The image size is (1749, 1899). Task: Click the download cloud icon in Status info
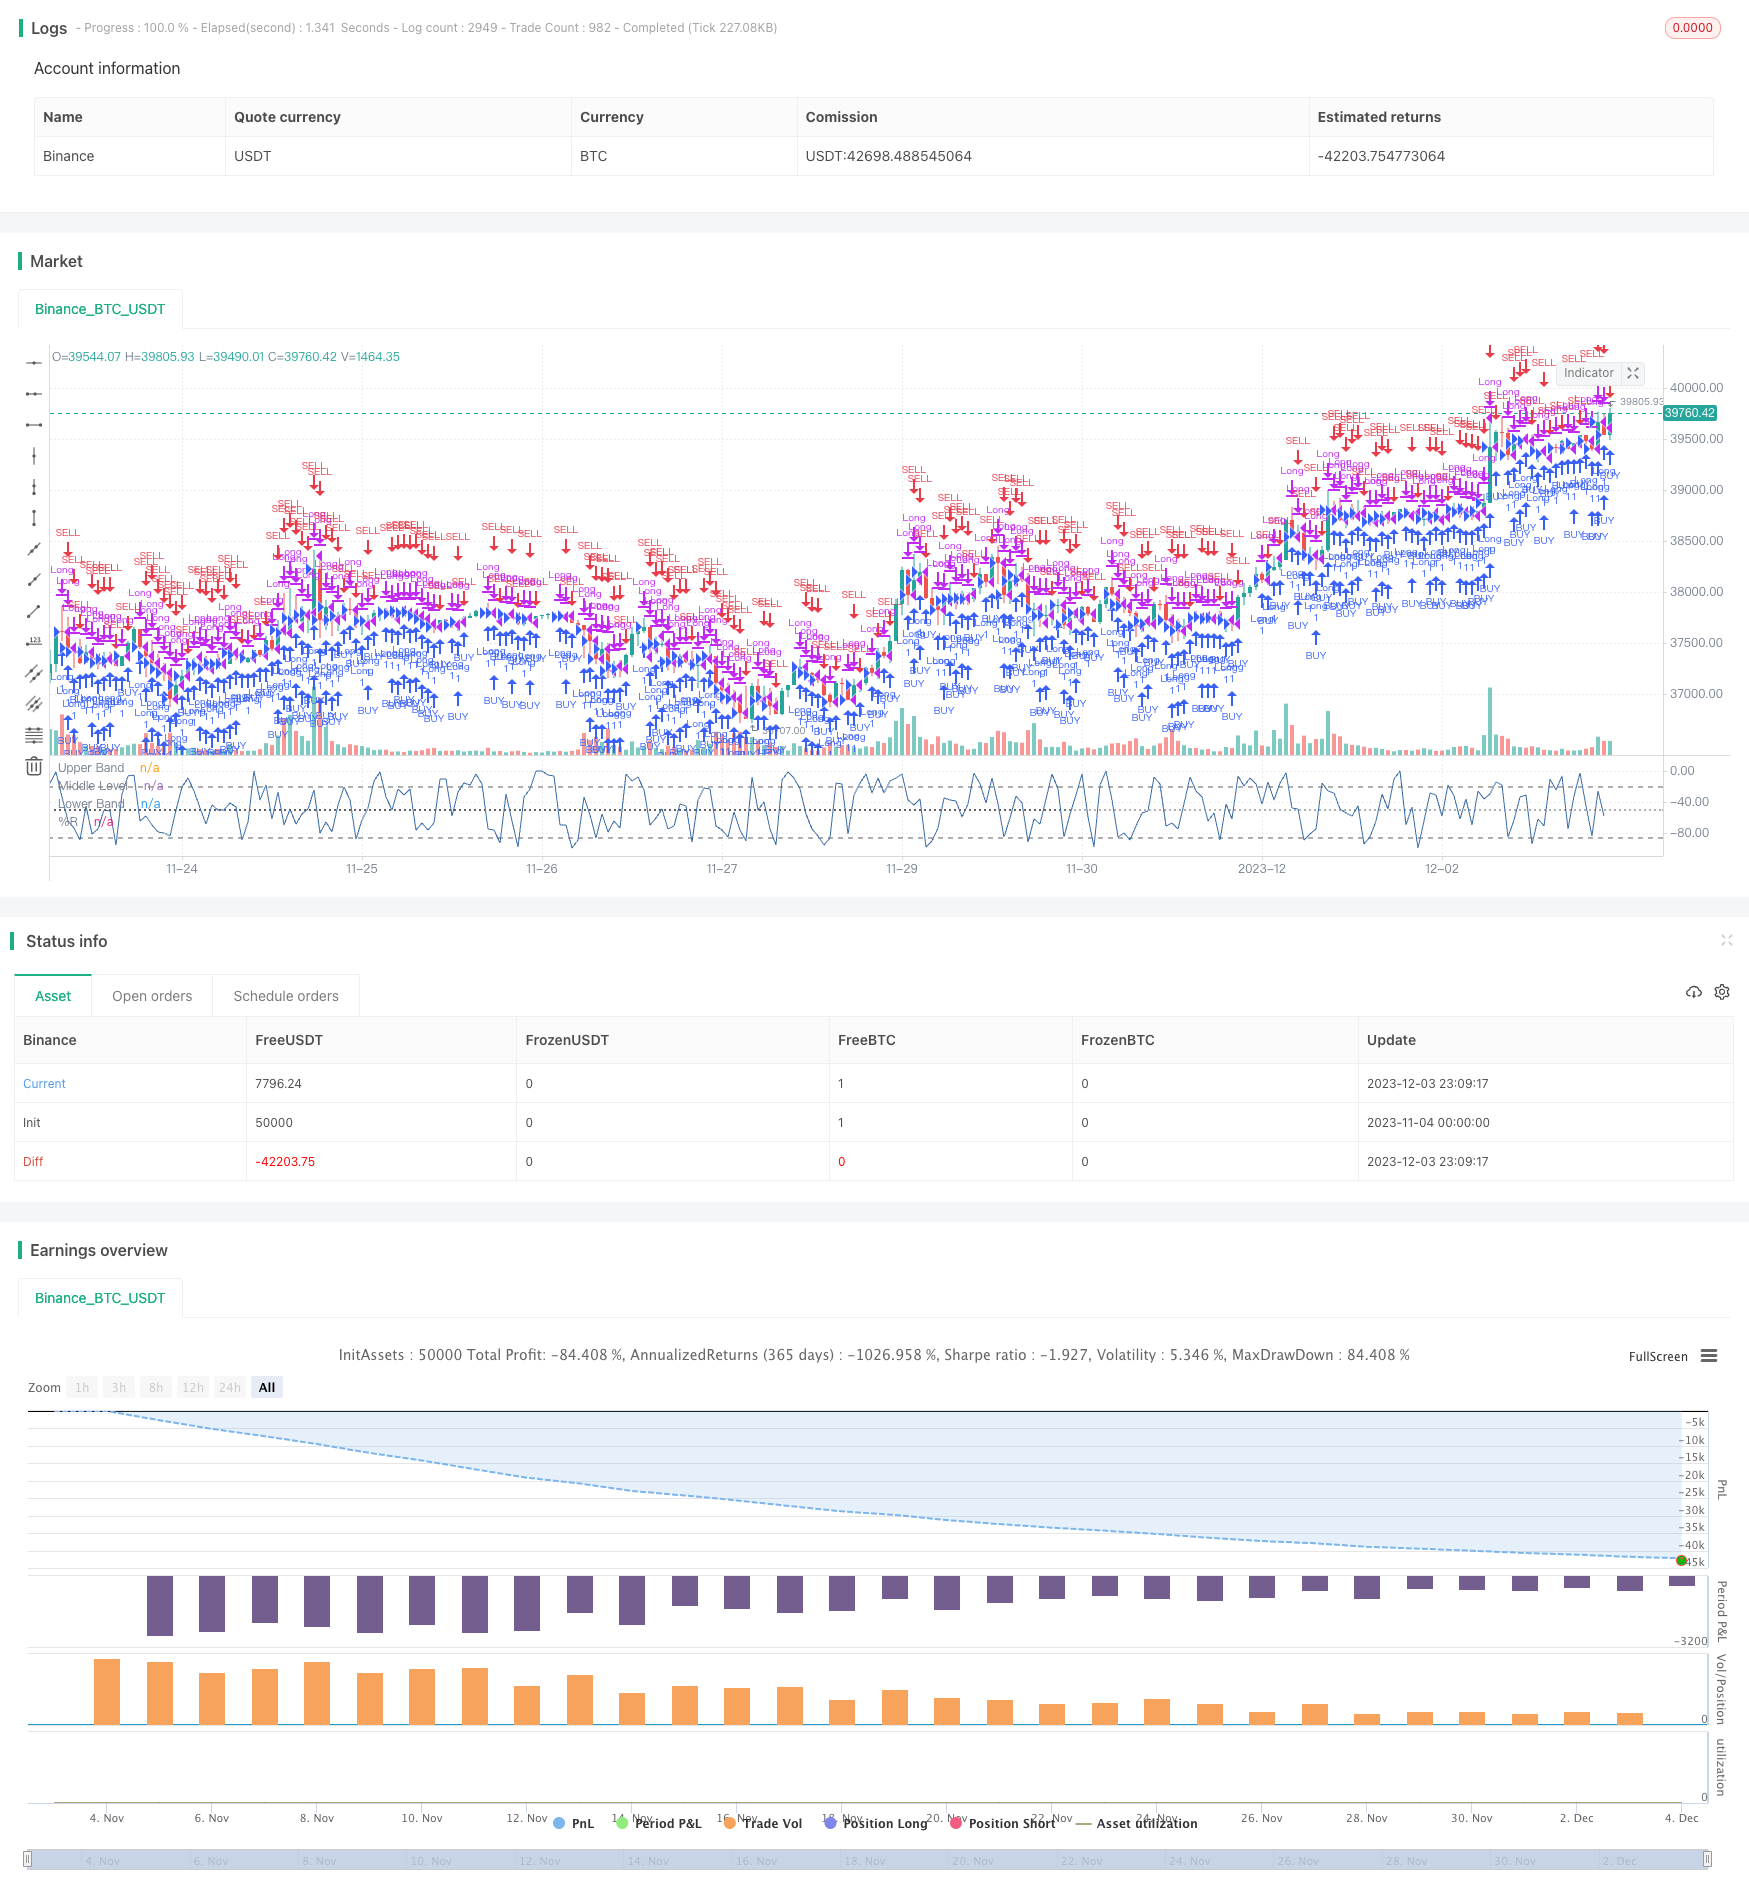pyautogui.click(x=1693, y=992)
